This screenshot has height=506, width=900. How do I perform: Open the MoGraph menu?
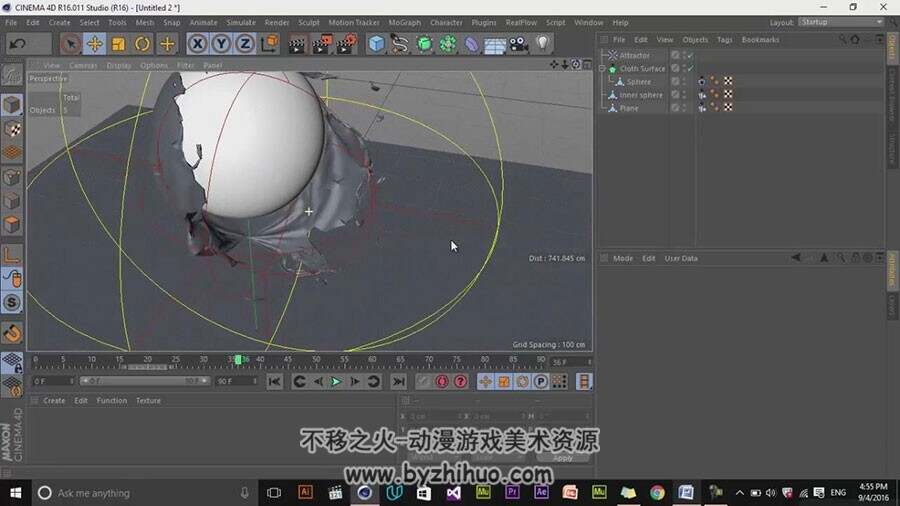[x=405, y=22]
